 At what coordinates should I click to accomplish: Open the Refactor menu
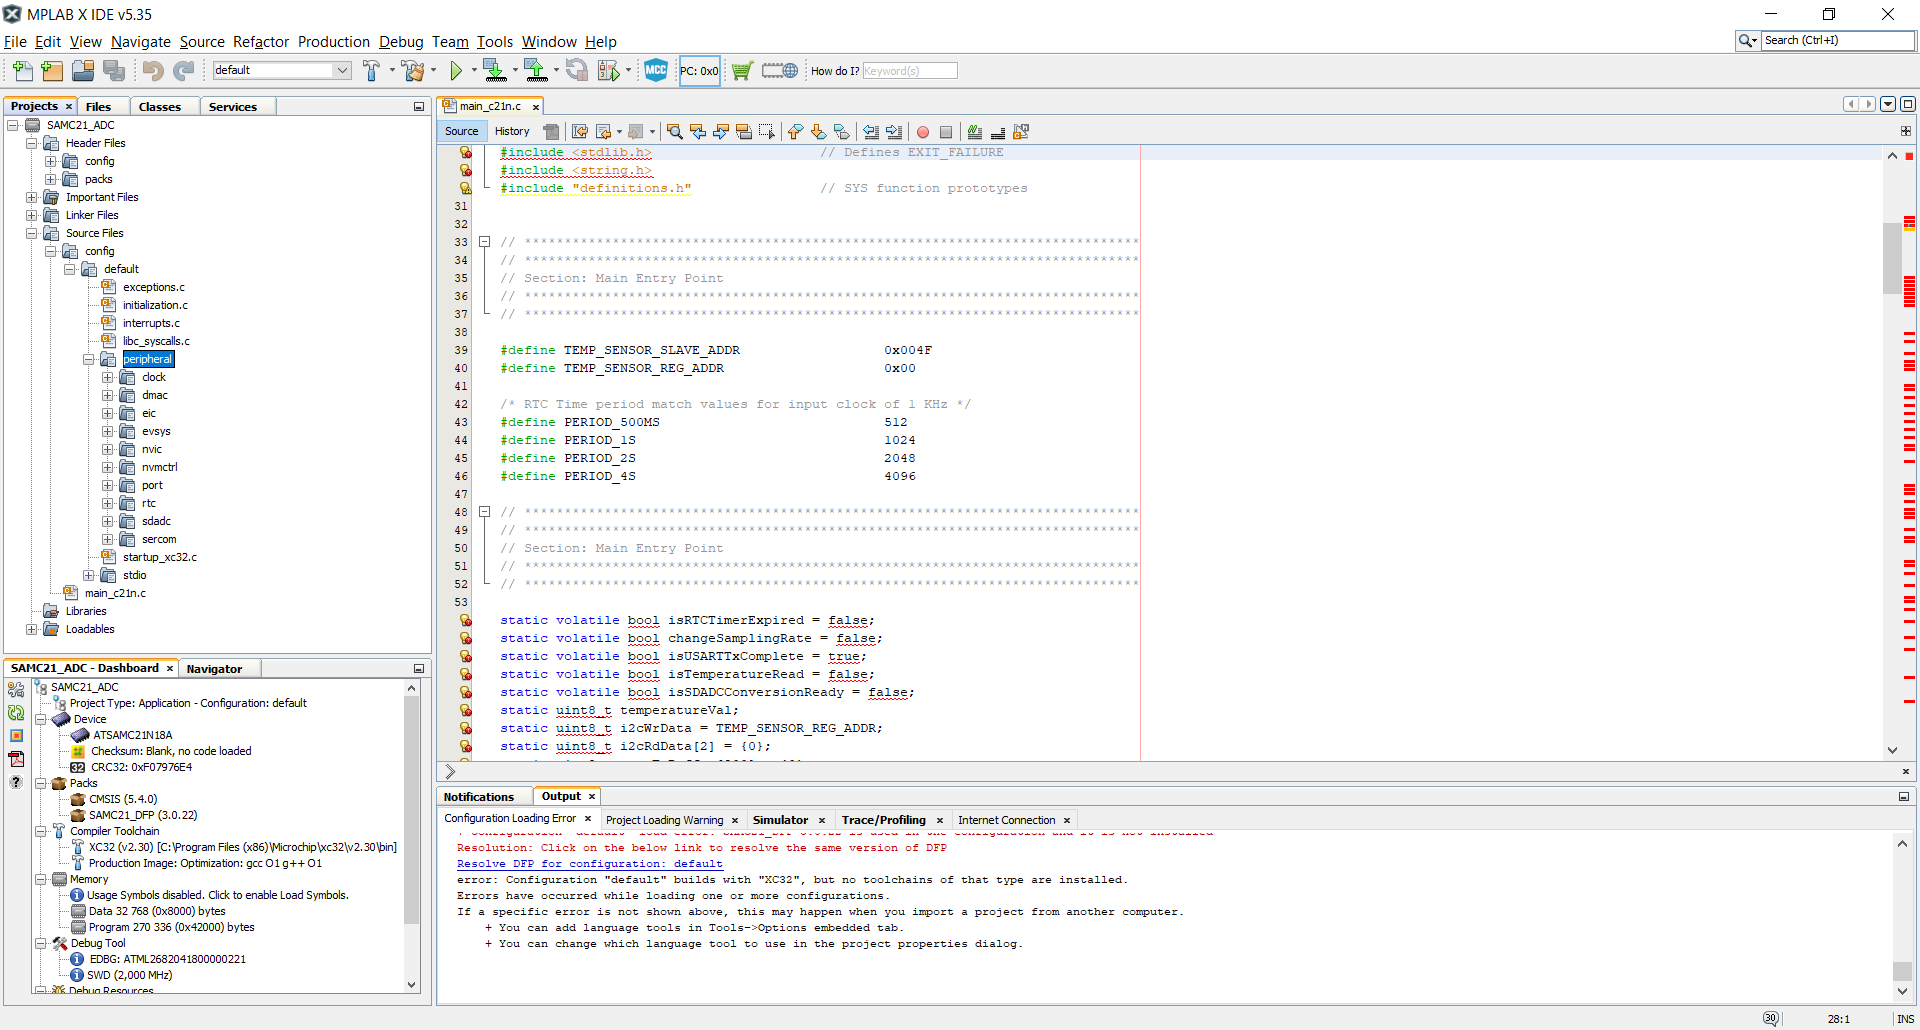[260, 41]
